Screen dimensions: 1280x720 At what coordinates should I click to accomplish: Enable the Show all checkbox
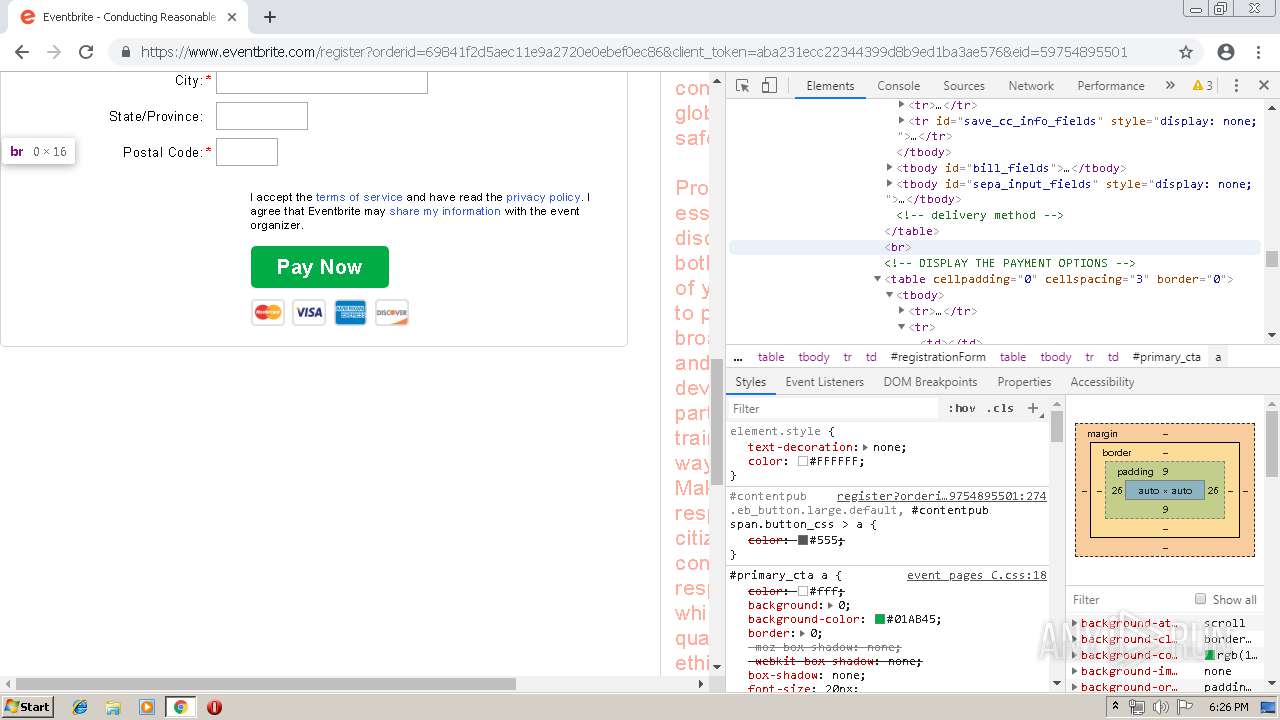coord(1200,599)
